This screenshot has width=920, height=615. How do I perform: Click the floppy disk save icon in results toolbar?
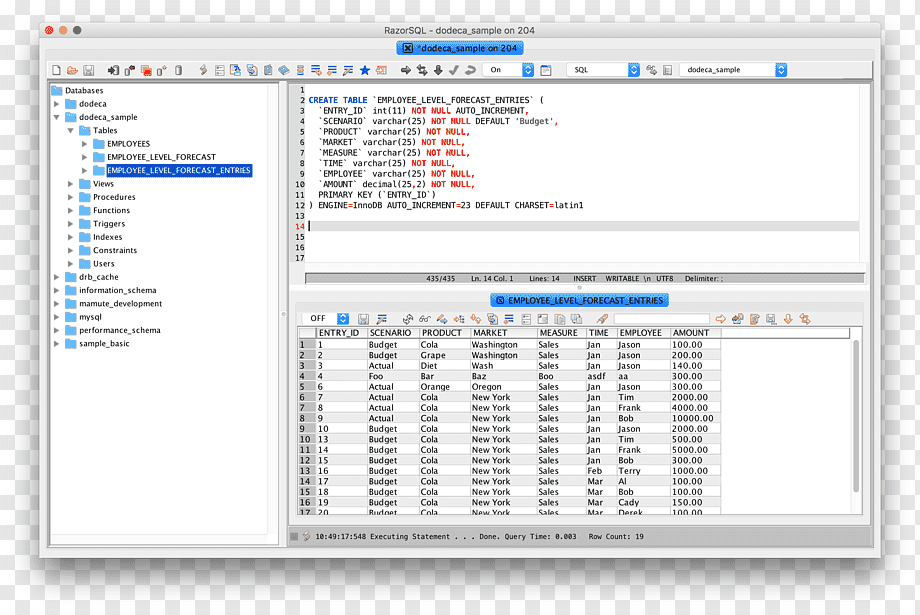click(x=363, y=319)
